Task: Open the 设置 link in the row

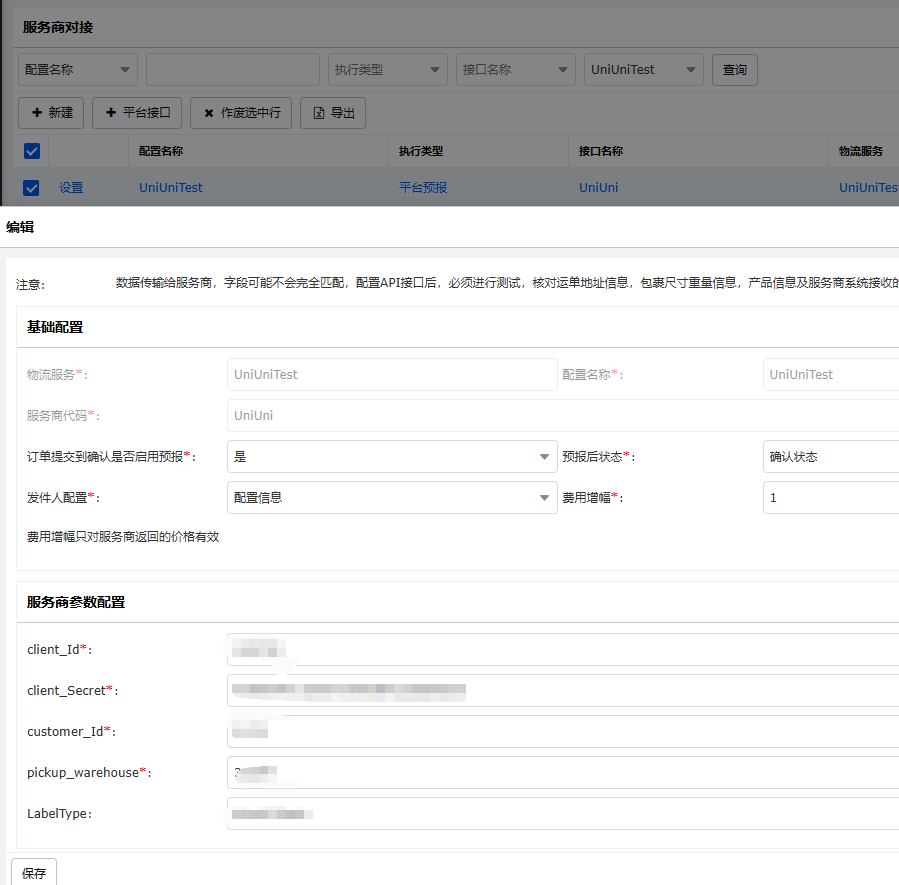Action: coord(71,188)
